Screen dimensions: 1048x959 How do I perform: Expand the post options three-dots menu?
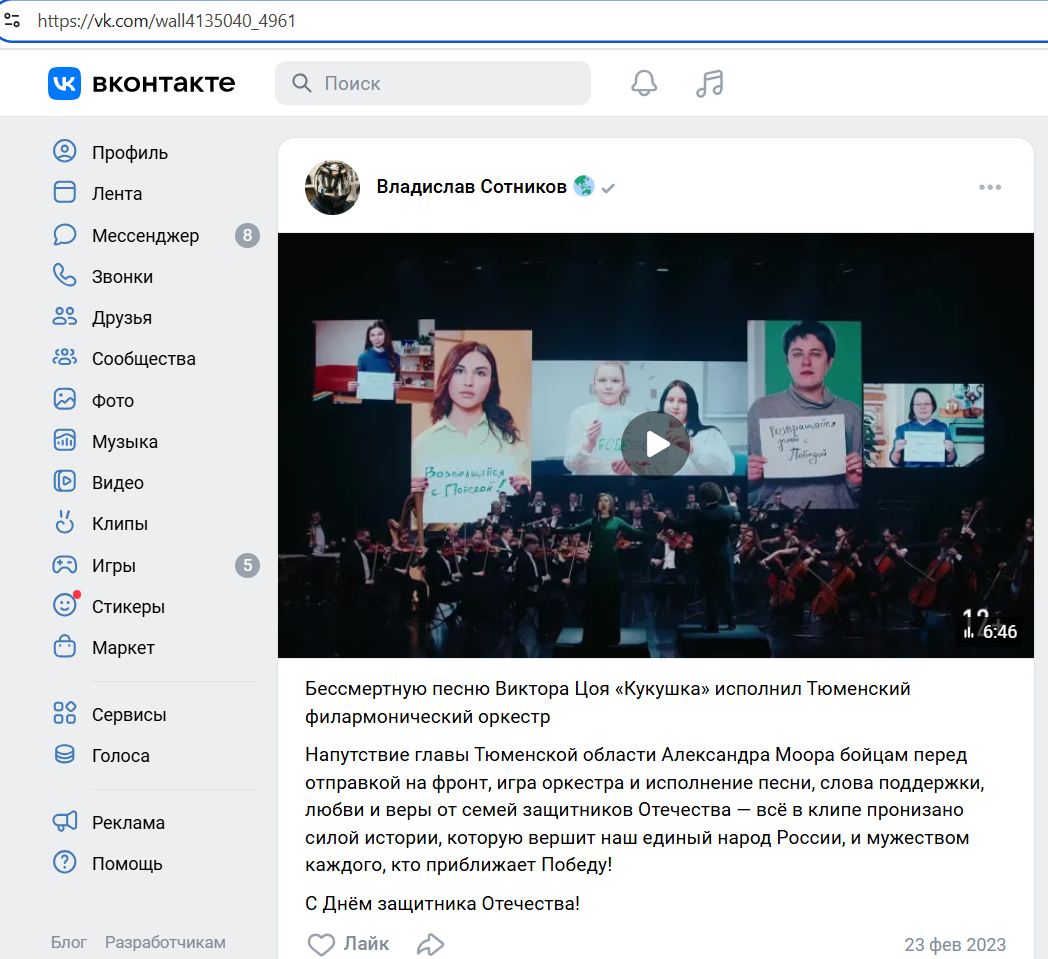click(990, 187)
